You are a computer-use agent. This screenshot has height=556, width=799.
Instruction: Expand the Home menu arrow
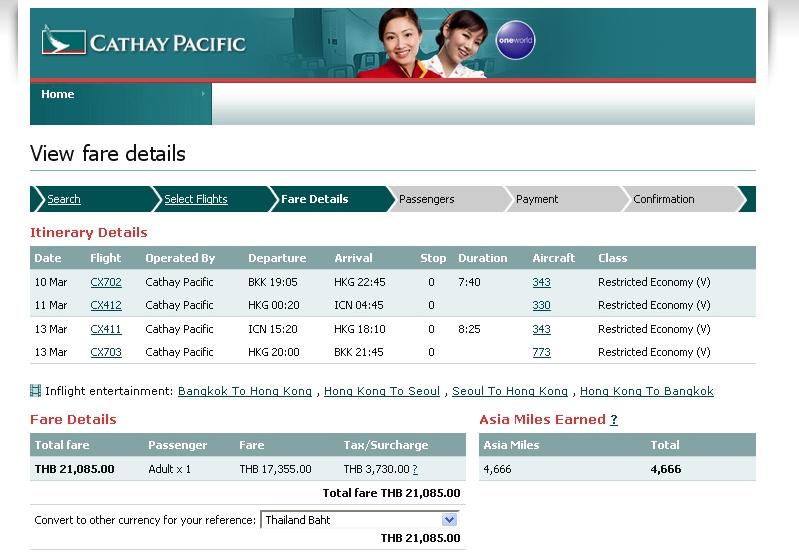pyautogui.click(x=203, y=94)
